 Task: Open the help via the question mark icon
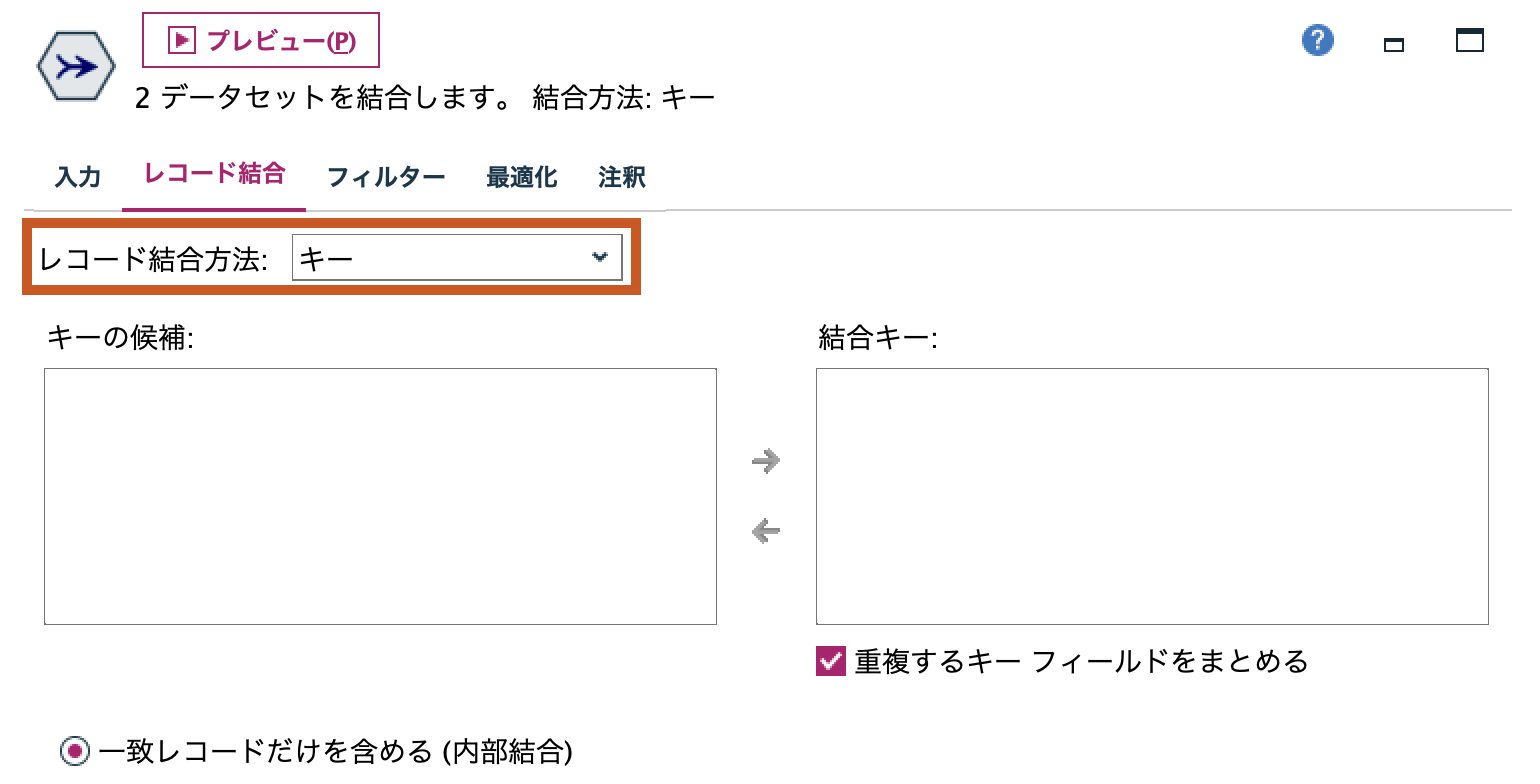1317,40
